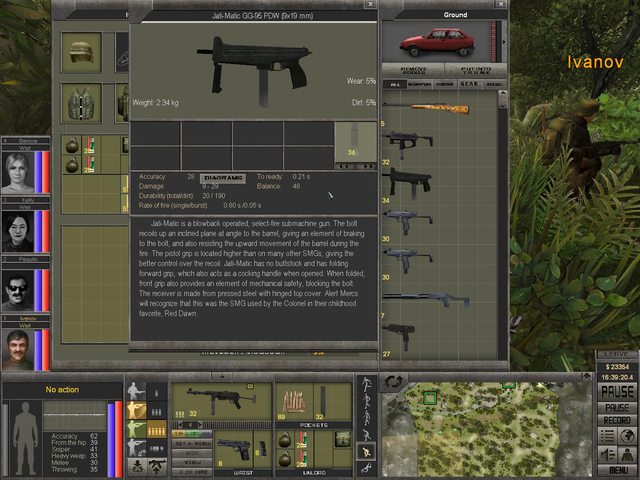Viewport: 640px width, 480px height.
Task: Select the ground Jati-Matic with count 34
Action: (x=410, y=183)
